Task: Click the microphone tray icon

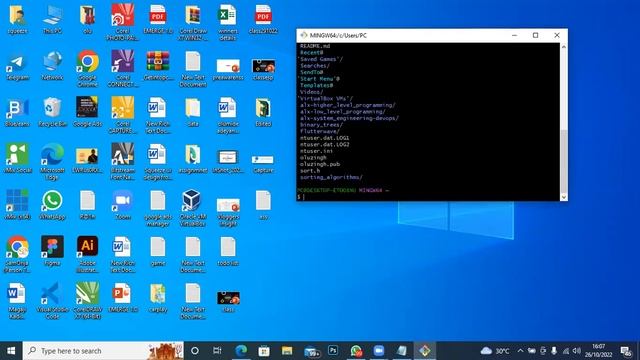Action: click(554, 351)
